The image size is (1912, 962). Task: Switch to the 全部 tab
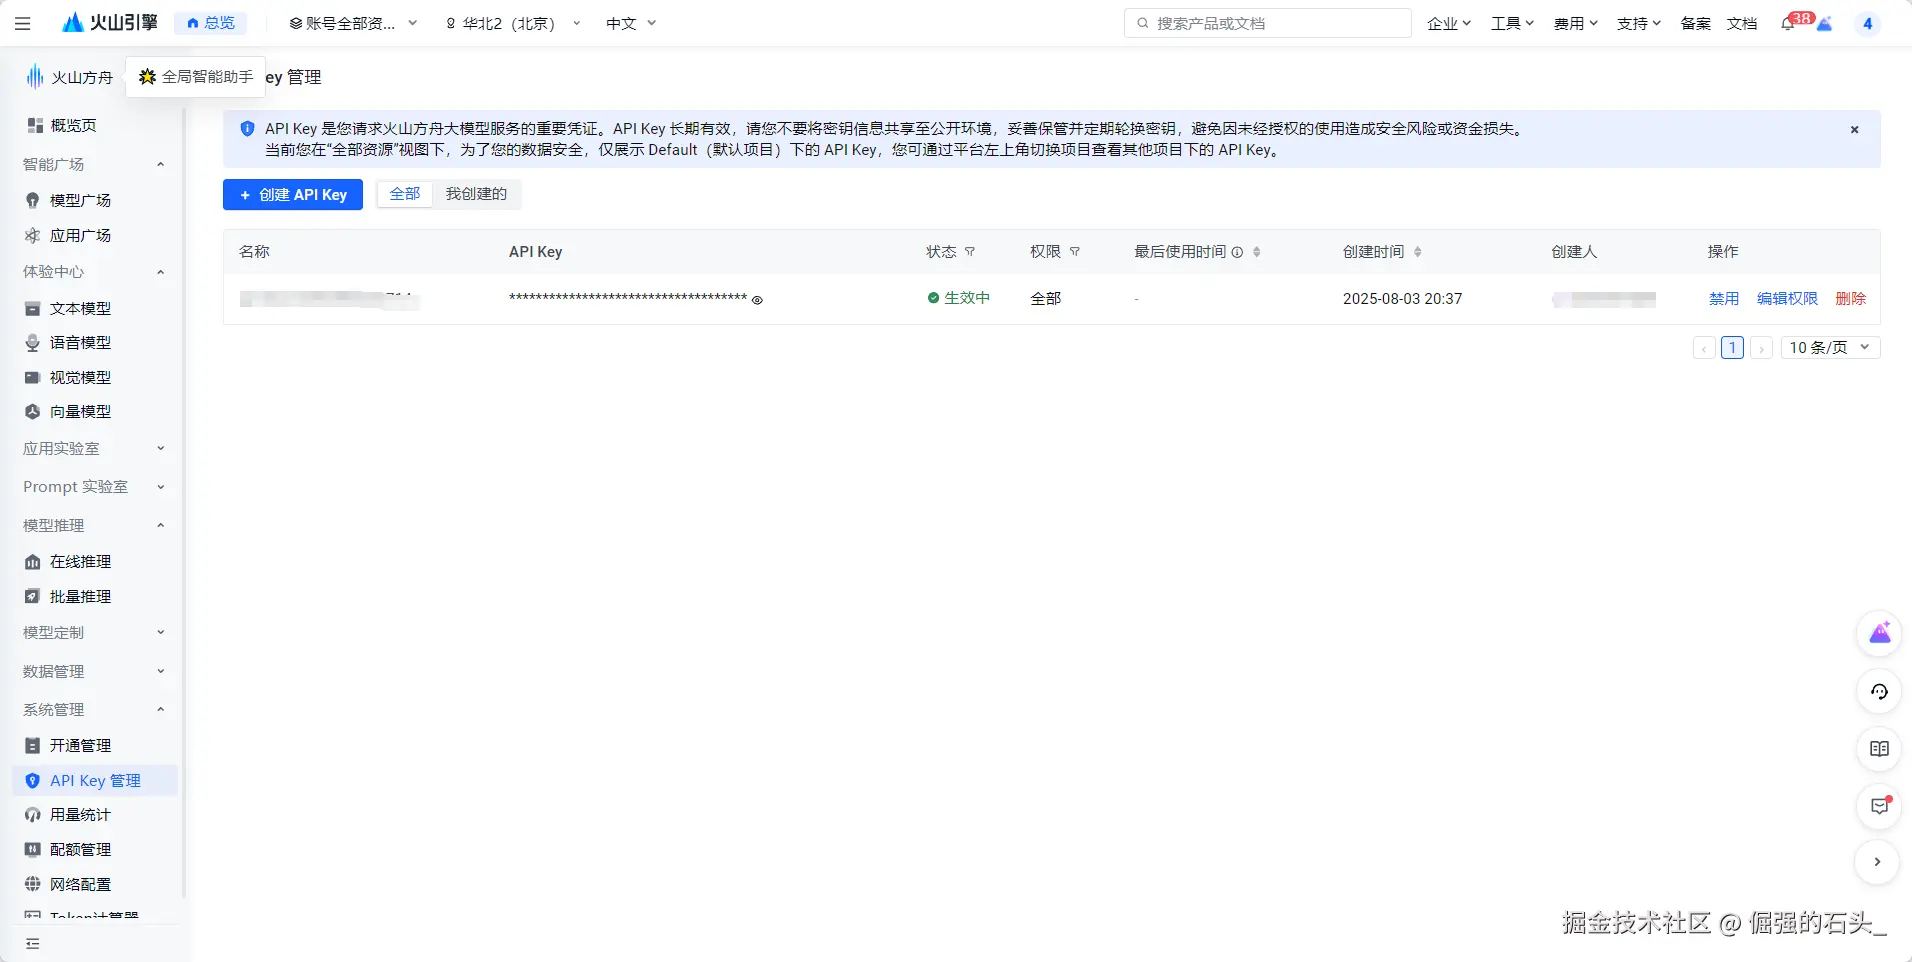(x=405, y=194)
